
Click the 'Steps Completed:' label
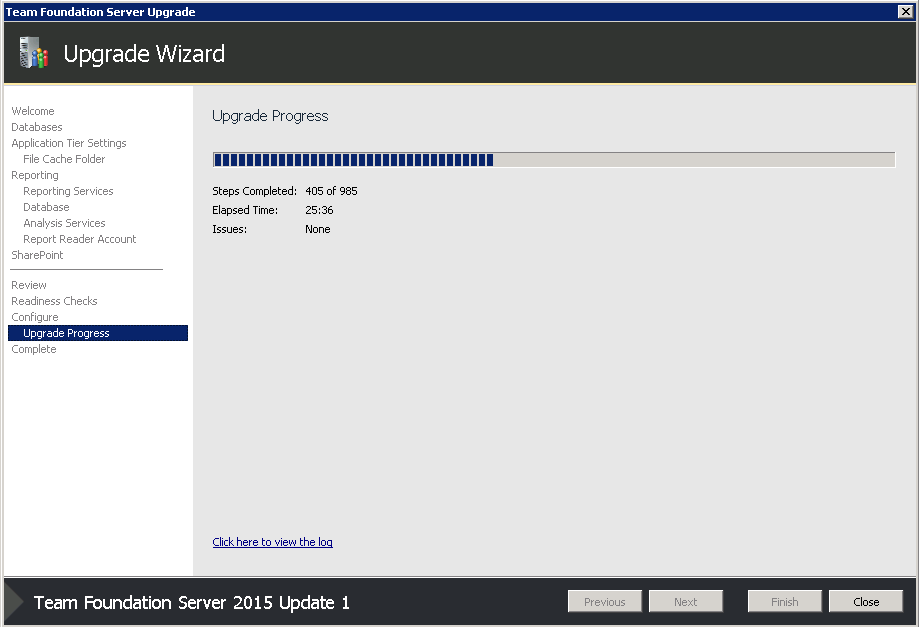[x=254, y=191]
